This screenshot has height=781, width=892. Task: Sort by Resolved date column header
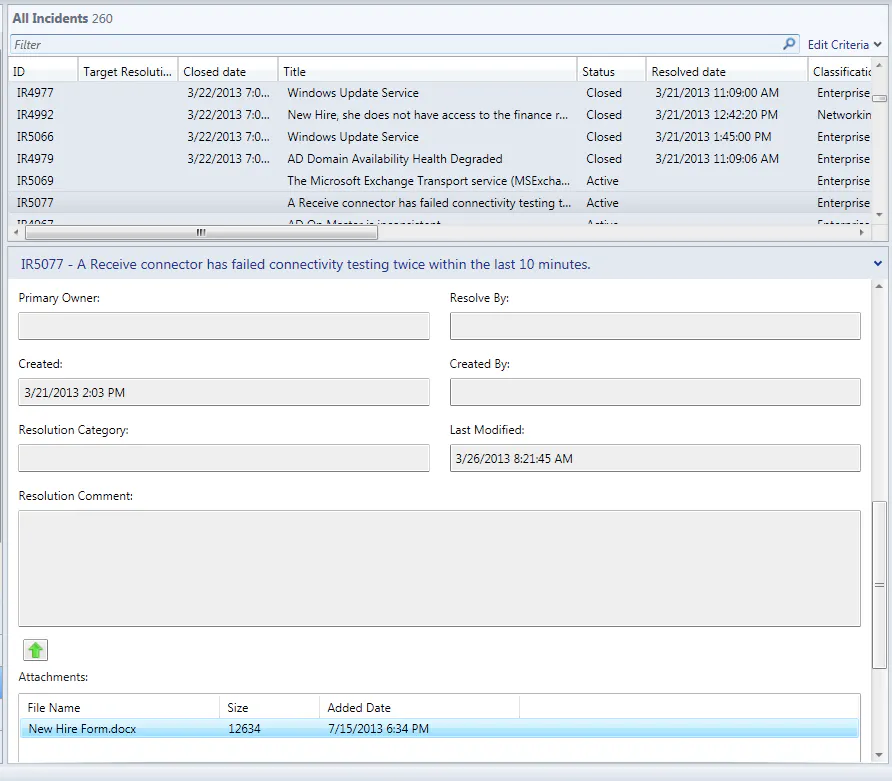click(726, 72)
